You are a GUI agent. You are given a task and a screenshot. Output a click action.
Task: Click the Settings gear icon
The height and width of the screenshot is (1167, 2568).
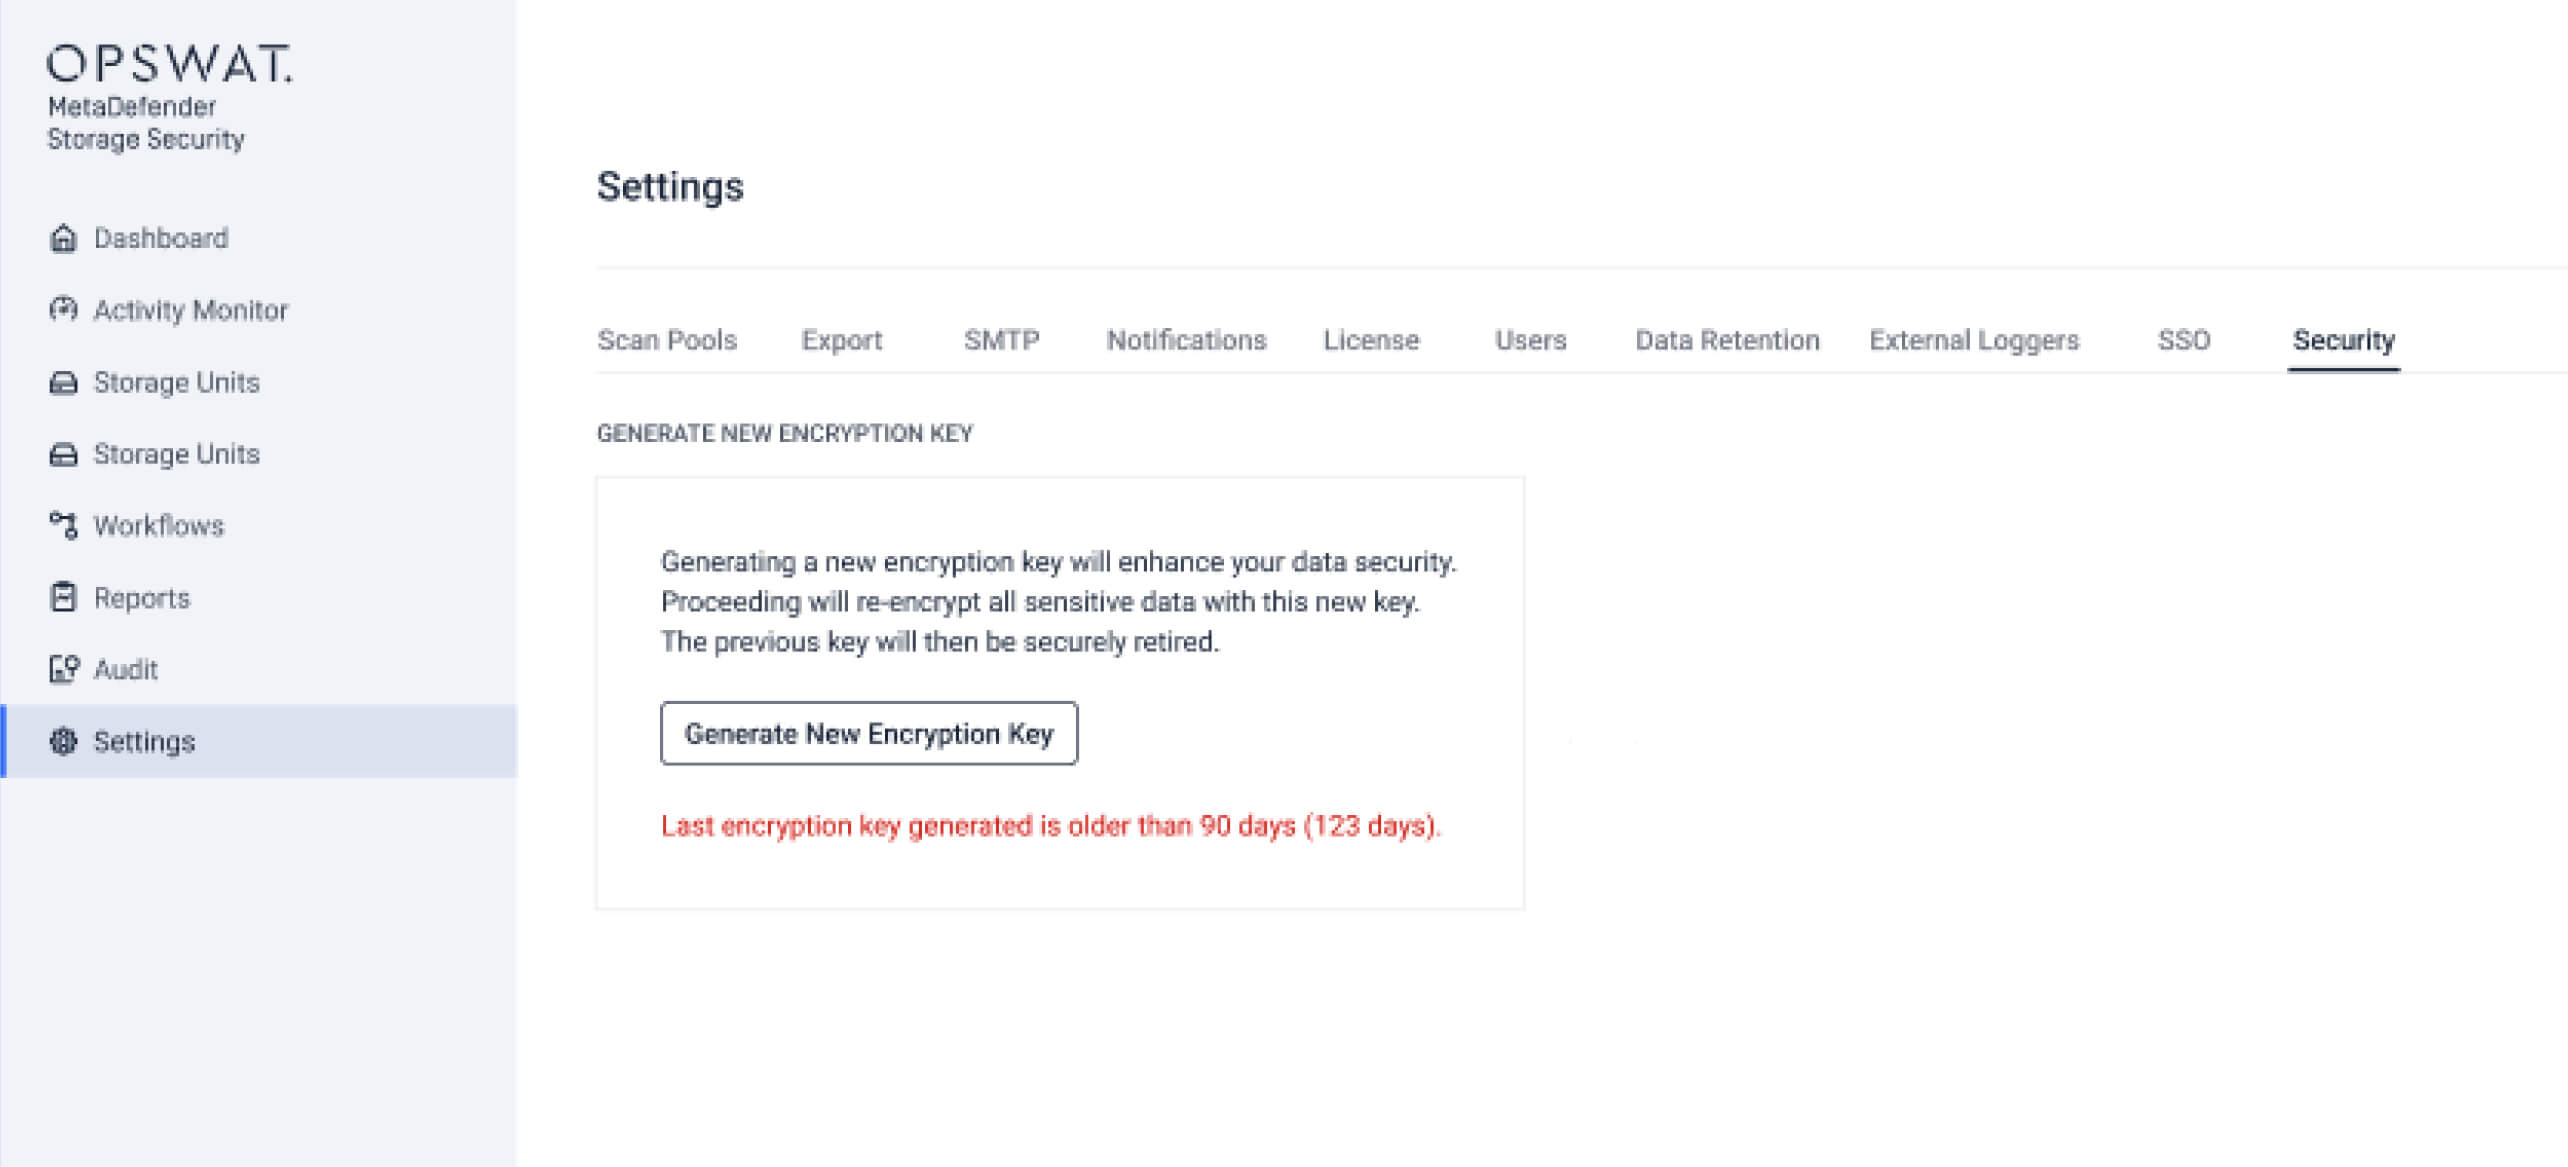(64, 741)
